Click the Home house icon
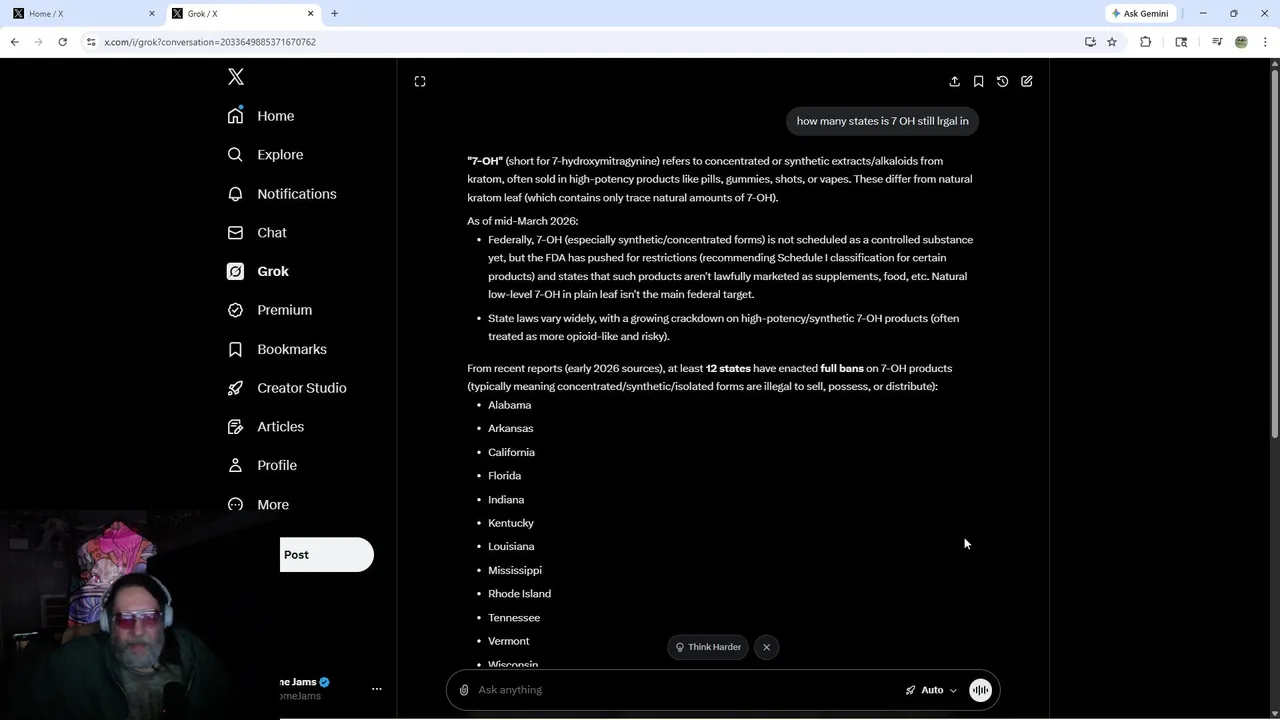This screenshot has width=1280, height=720. [235, 116]
